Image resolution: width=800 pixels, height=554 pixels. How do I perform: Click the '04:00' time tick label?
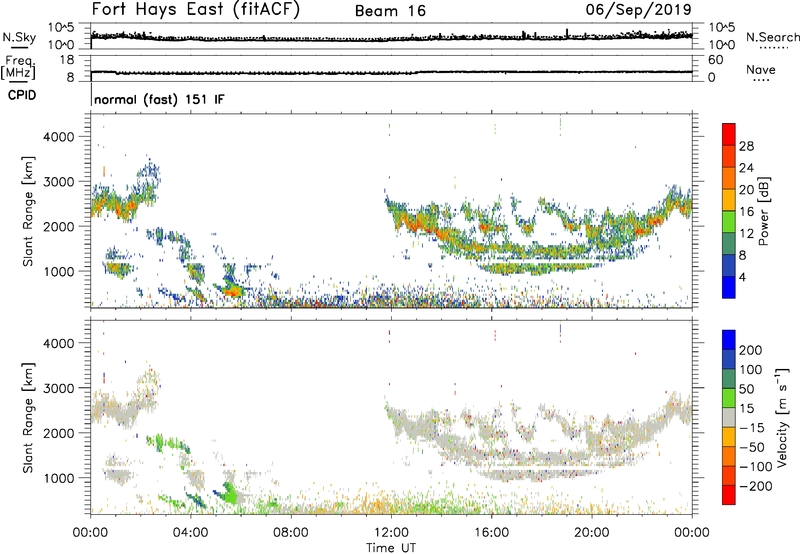point(191,533)
